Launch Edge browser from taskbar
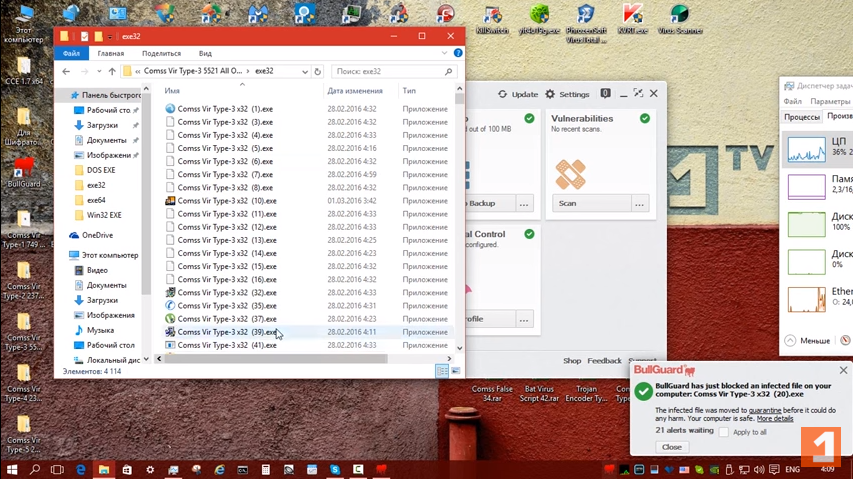 click(81, 469)
